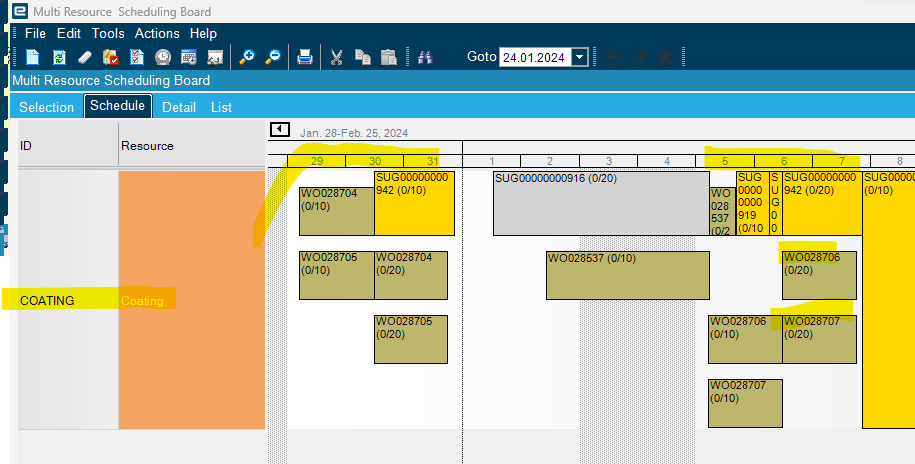Switch to the Selection tab

pos(47,107)
